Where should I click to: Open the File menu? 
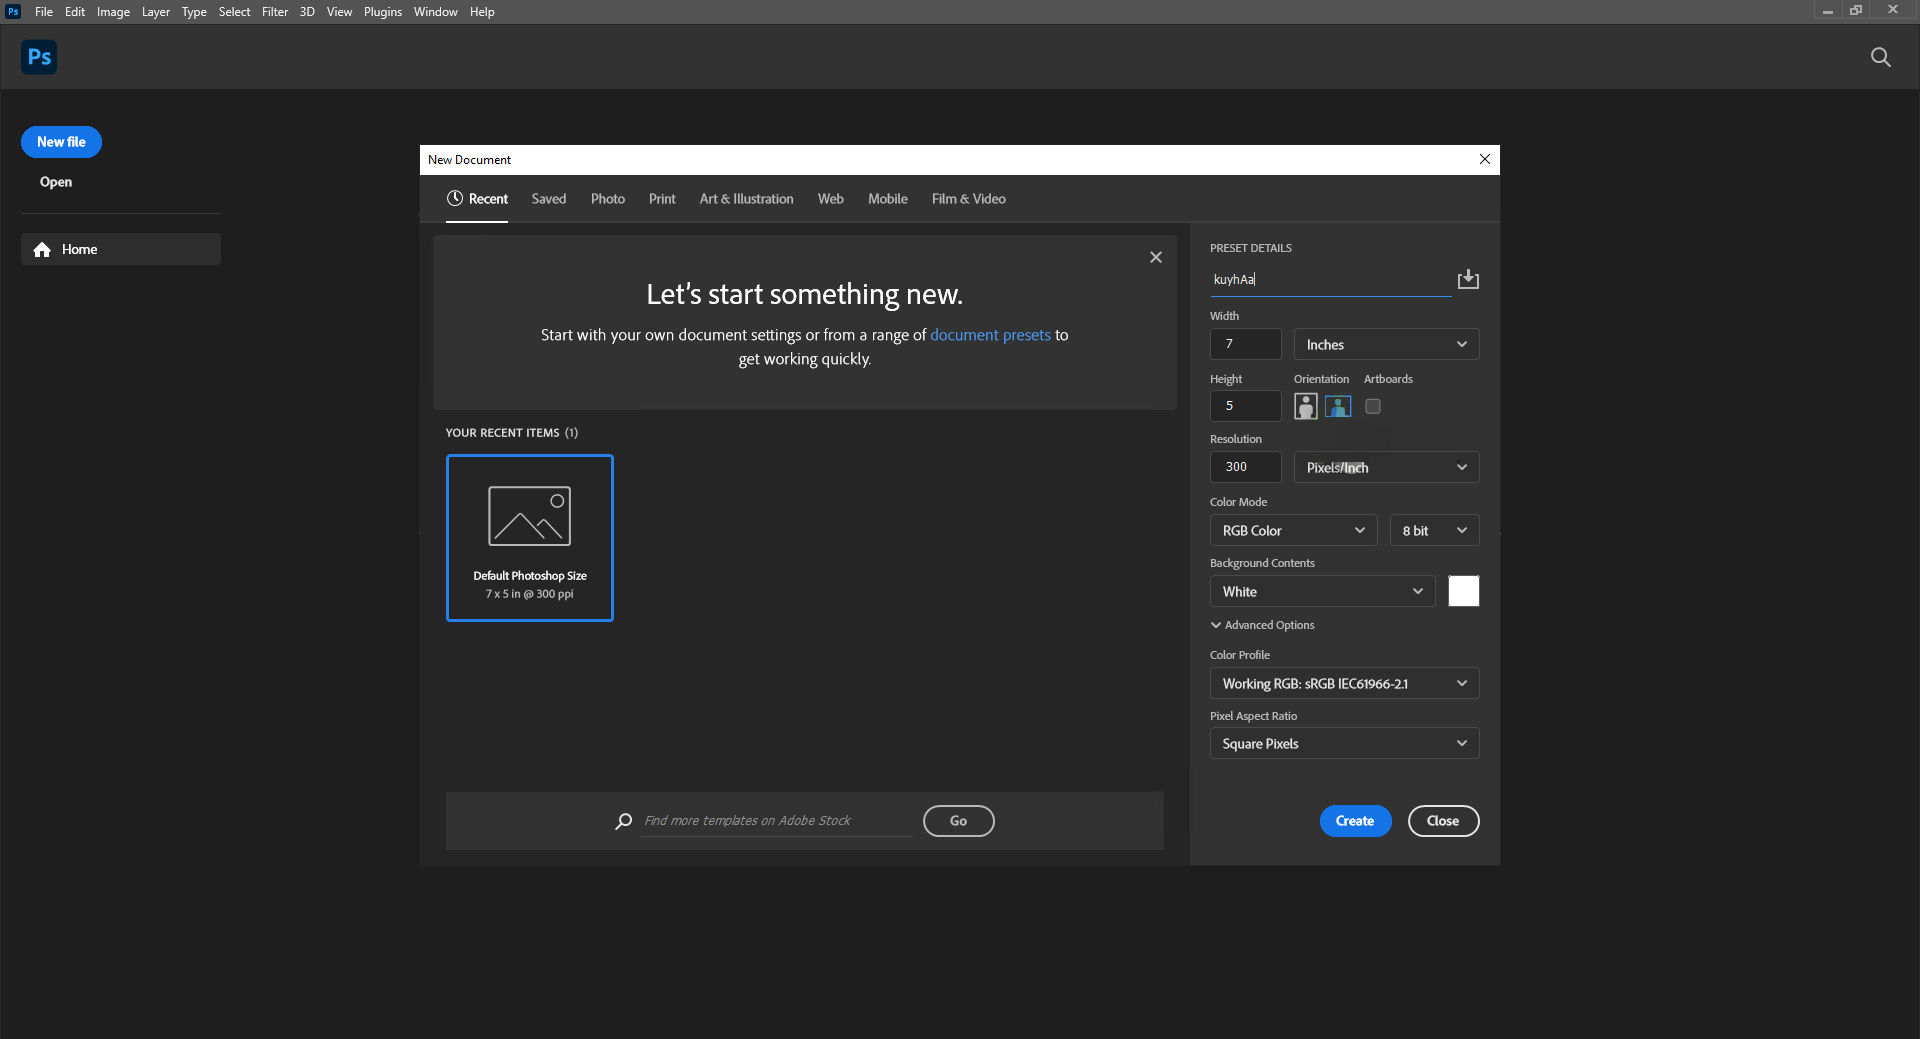click(x=44, y=12)
